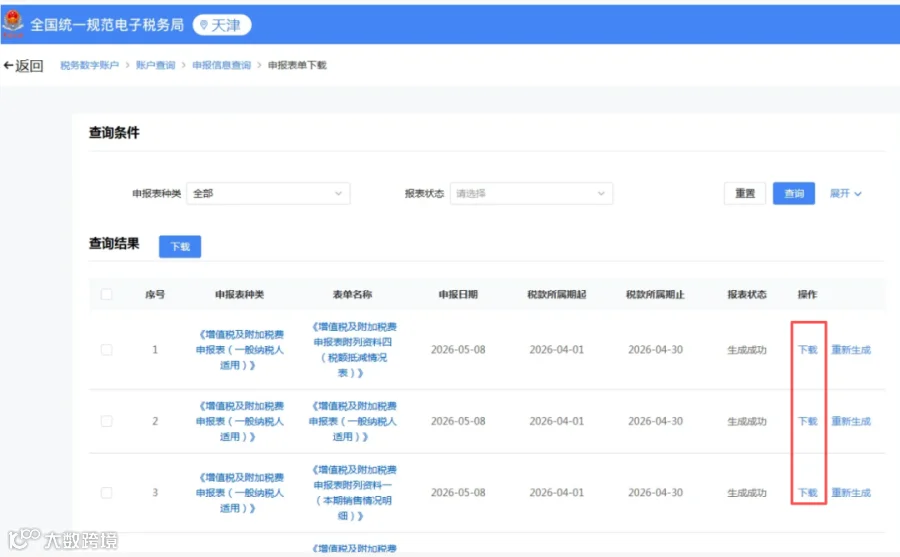Open the 账户查询 breadcrumb
Screen dimensions: 900x557
coord(156,65)
